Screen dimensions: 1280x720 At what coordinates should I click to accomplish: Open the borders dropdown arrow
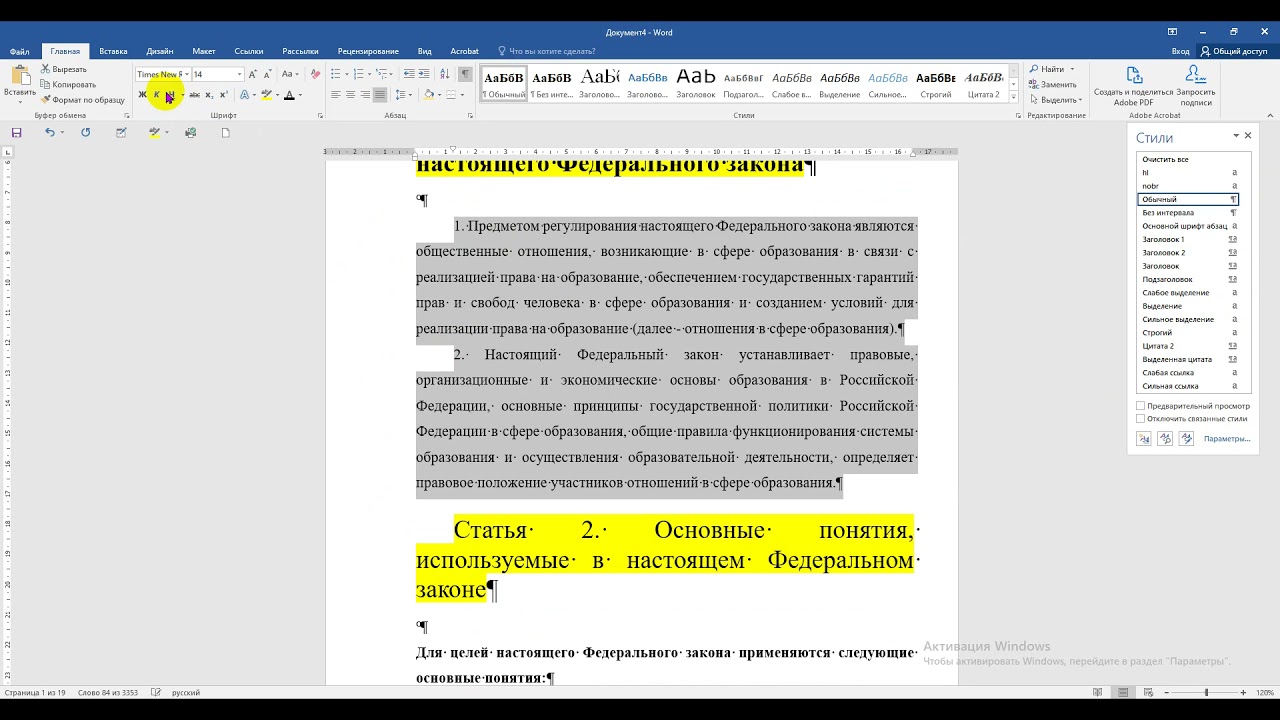click(462, 95)
